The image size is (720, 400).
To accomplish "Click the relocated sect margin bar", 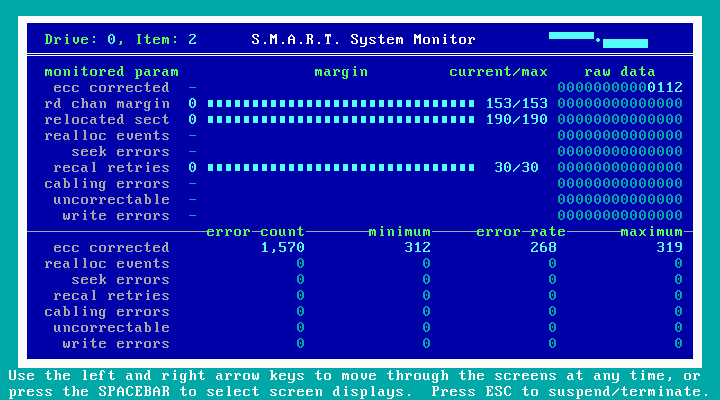I will pos(340,120).
